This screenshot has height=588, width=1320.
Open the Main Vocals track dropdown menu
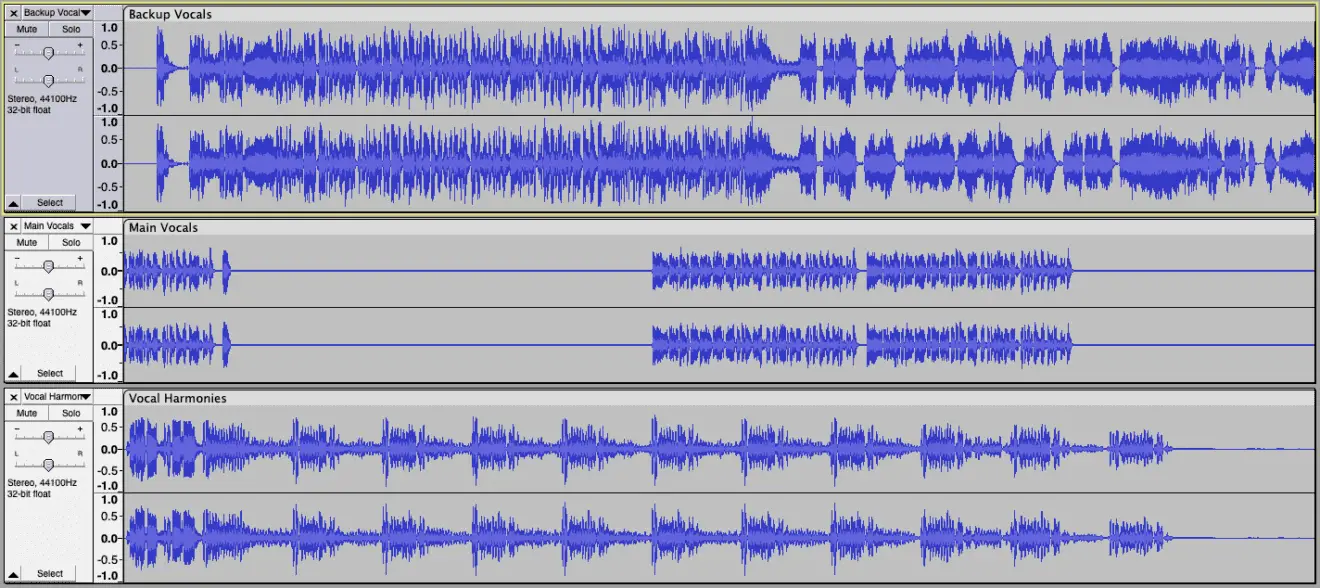(x=86, y=226)
